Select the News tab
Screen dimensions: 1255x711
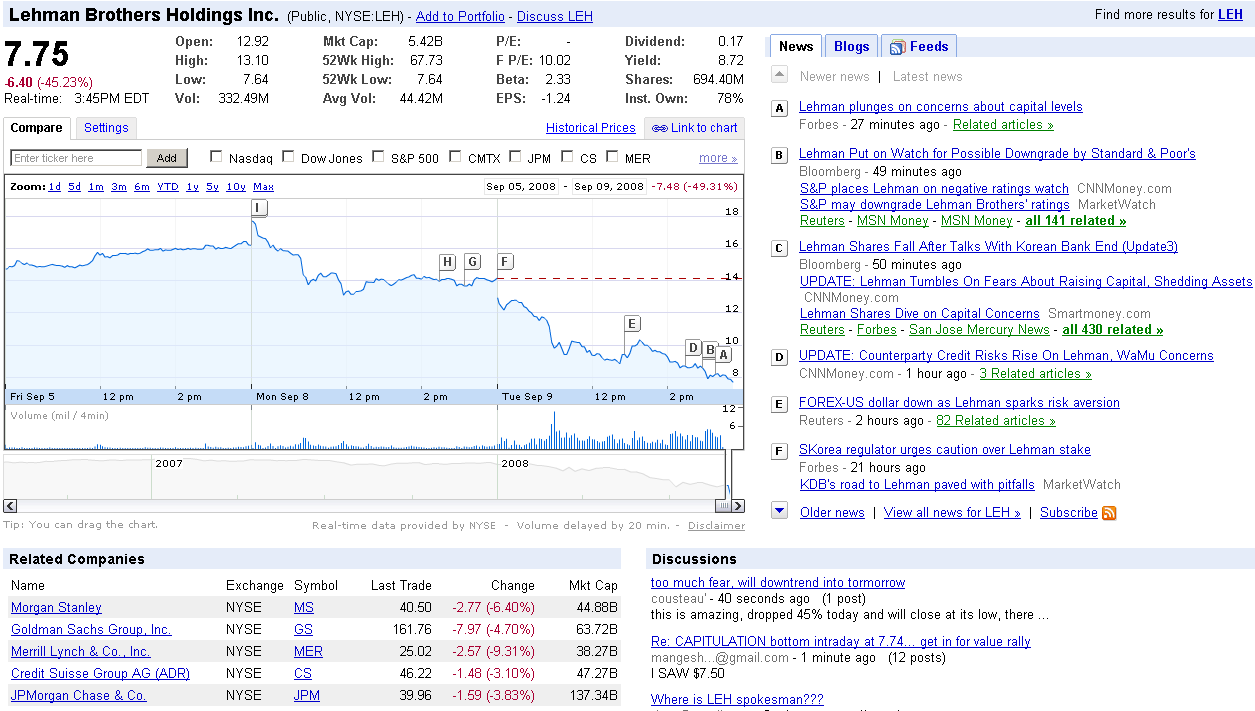click(796, 46)
